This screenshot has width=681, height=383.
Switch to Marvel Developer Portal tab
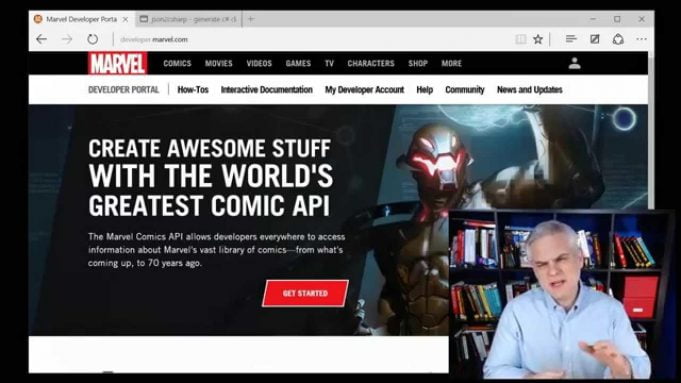click(81, 20)
